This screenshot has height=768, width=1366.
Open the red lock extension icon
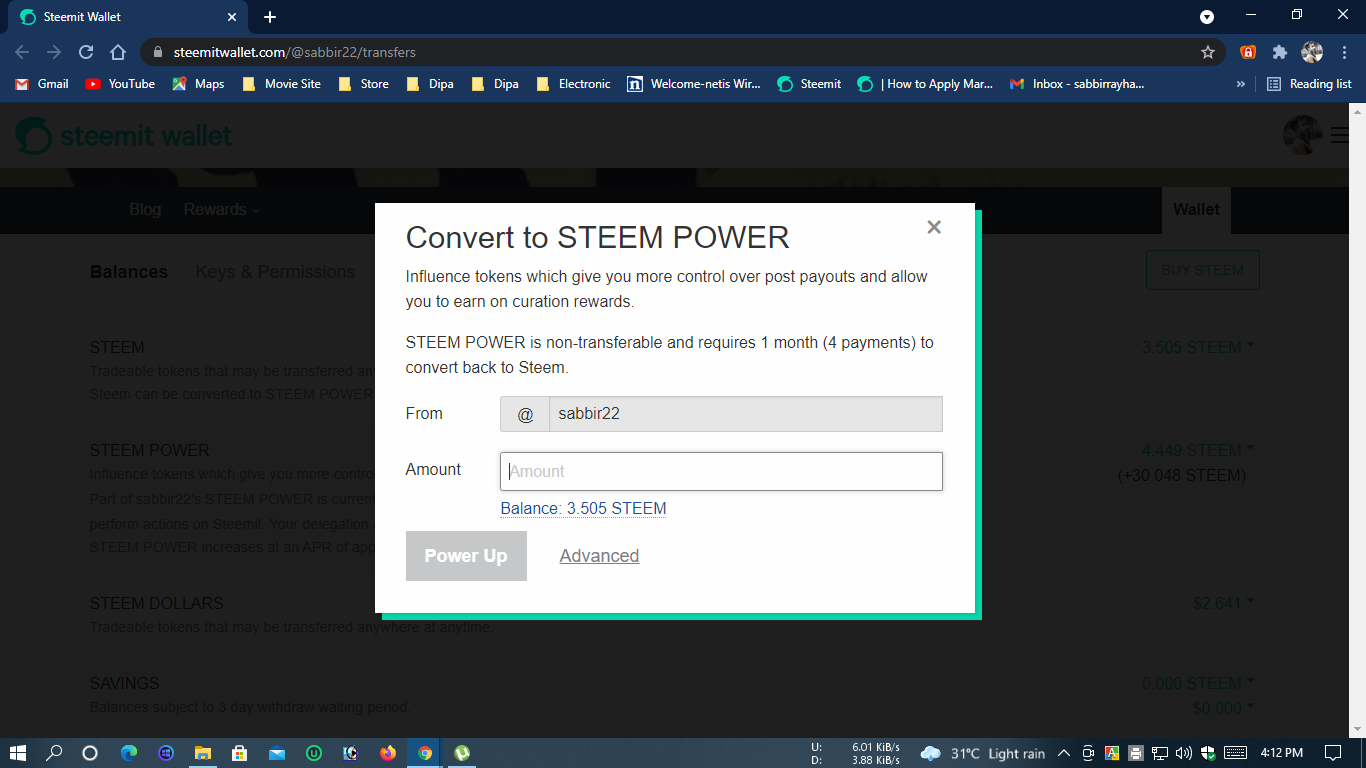click(x=1248, y=52)
